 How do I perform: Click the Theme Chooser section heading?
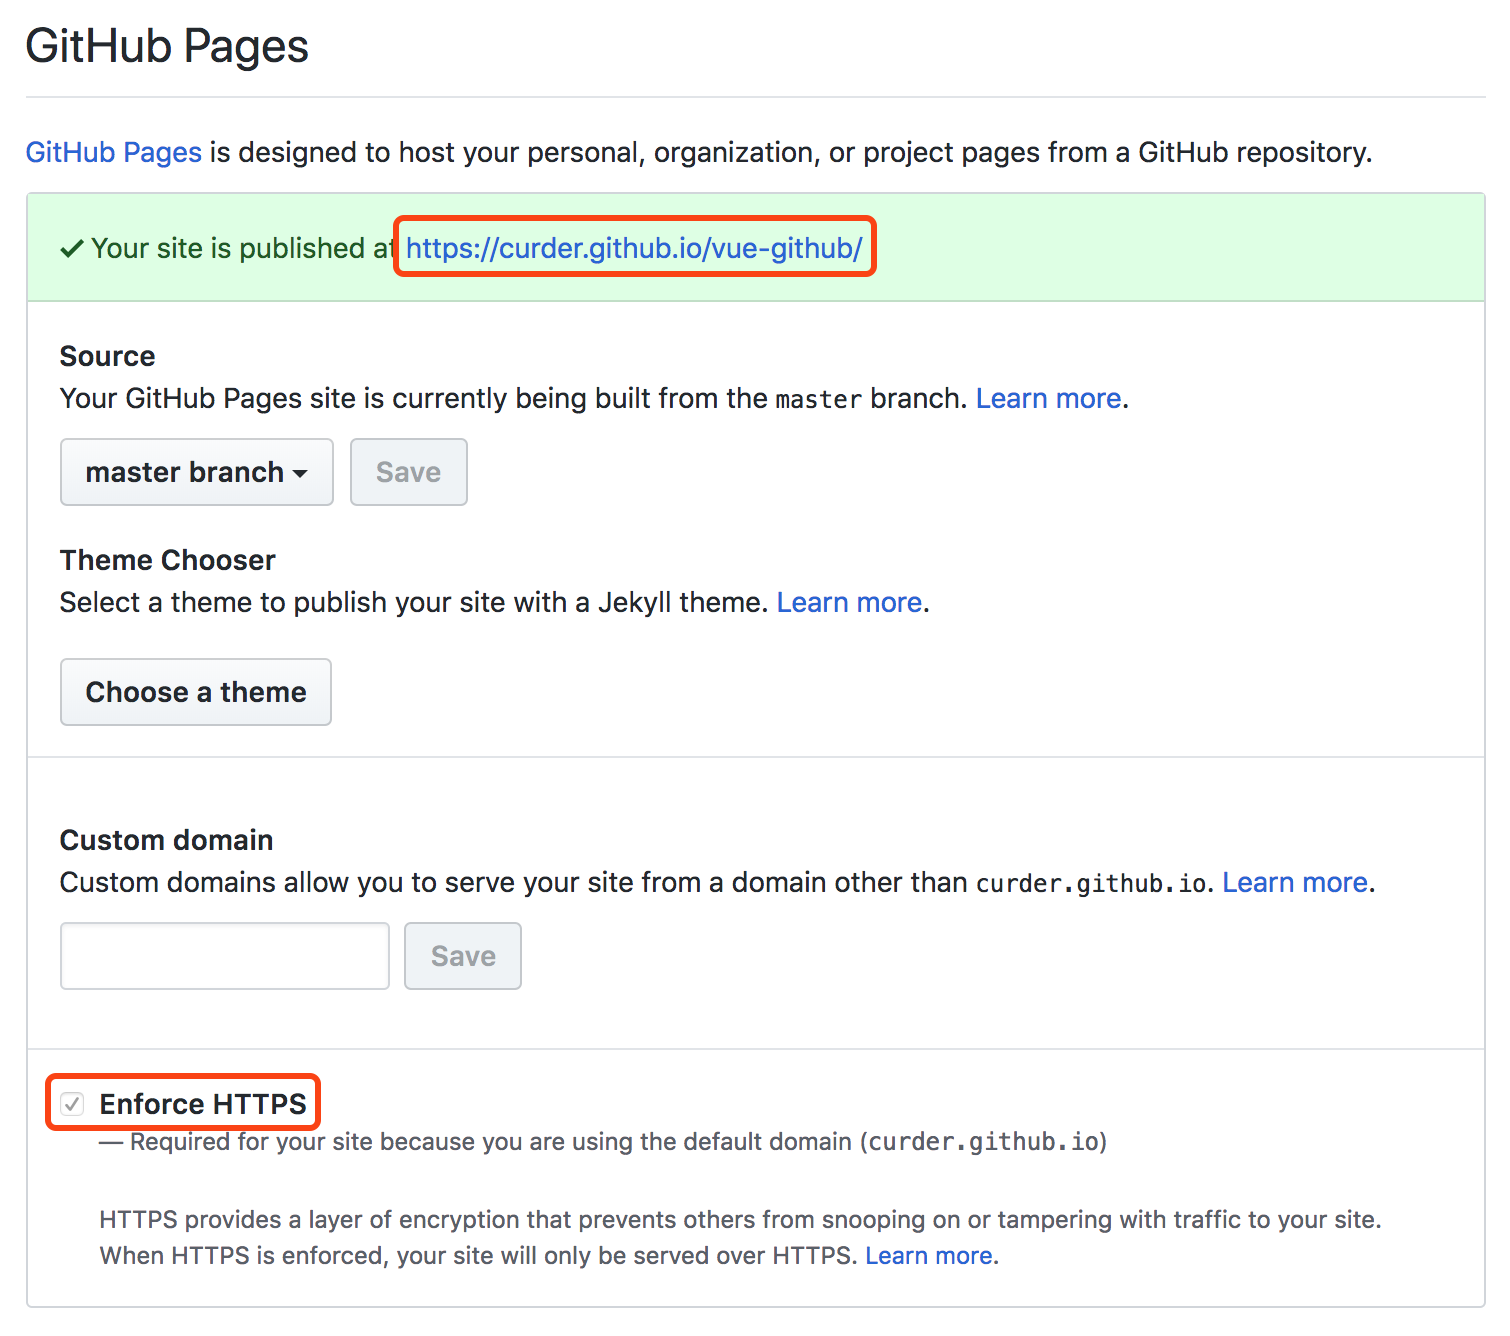click(167, 560)
